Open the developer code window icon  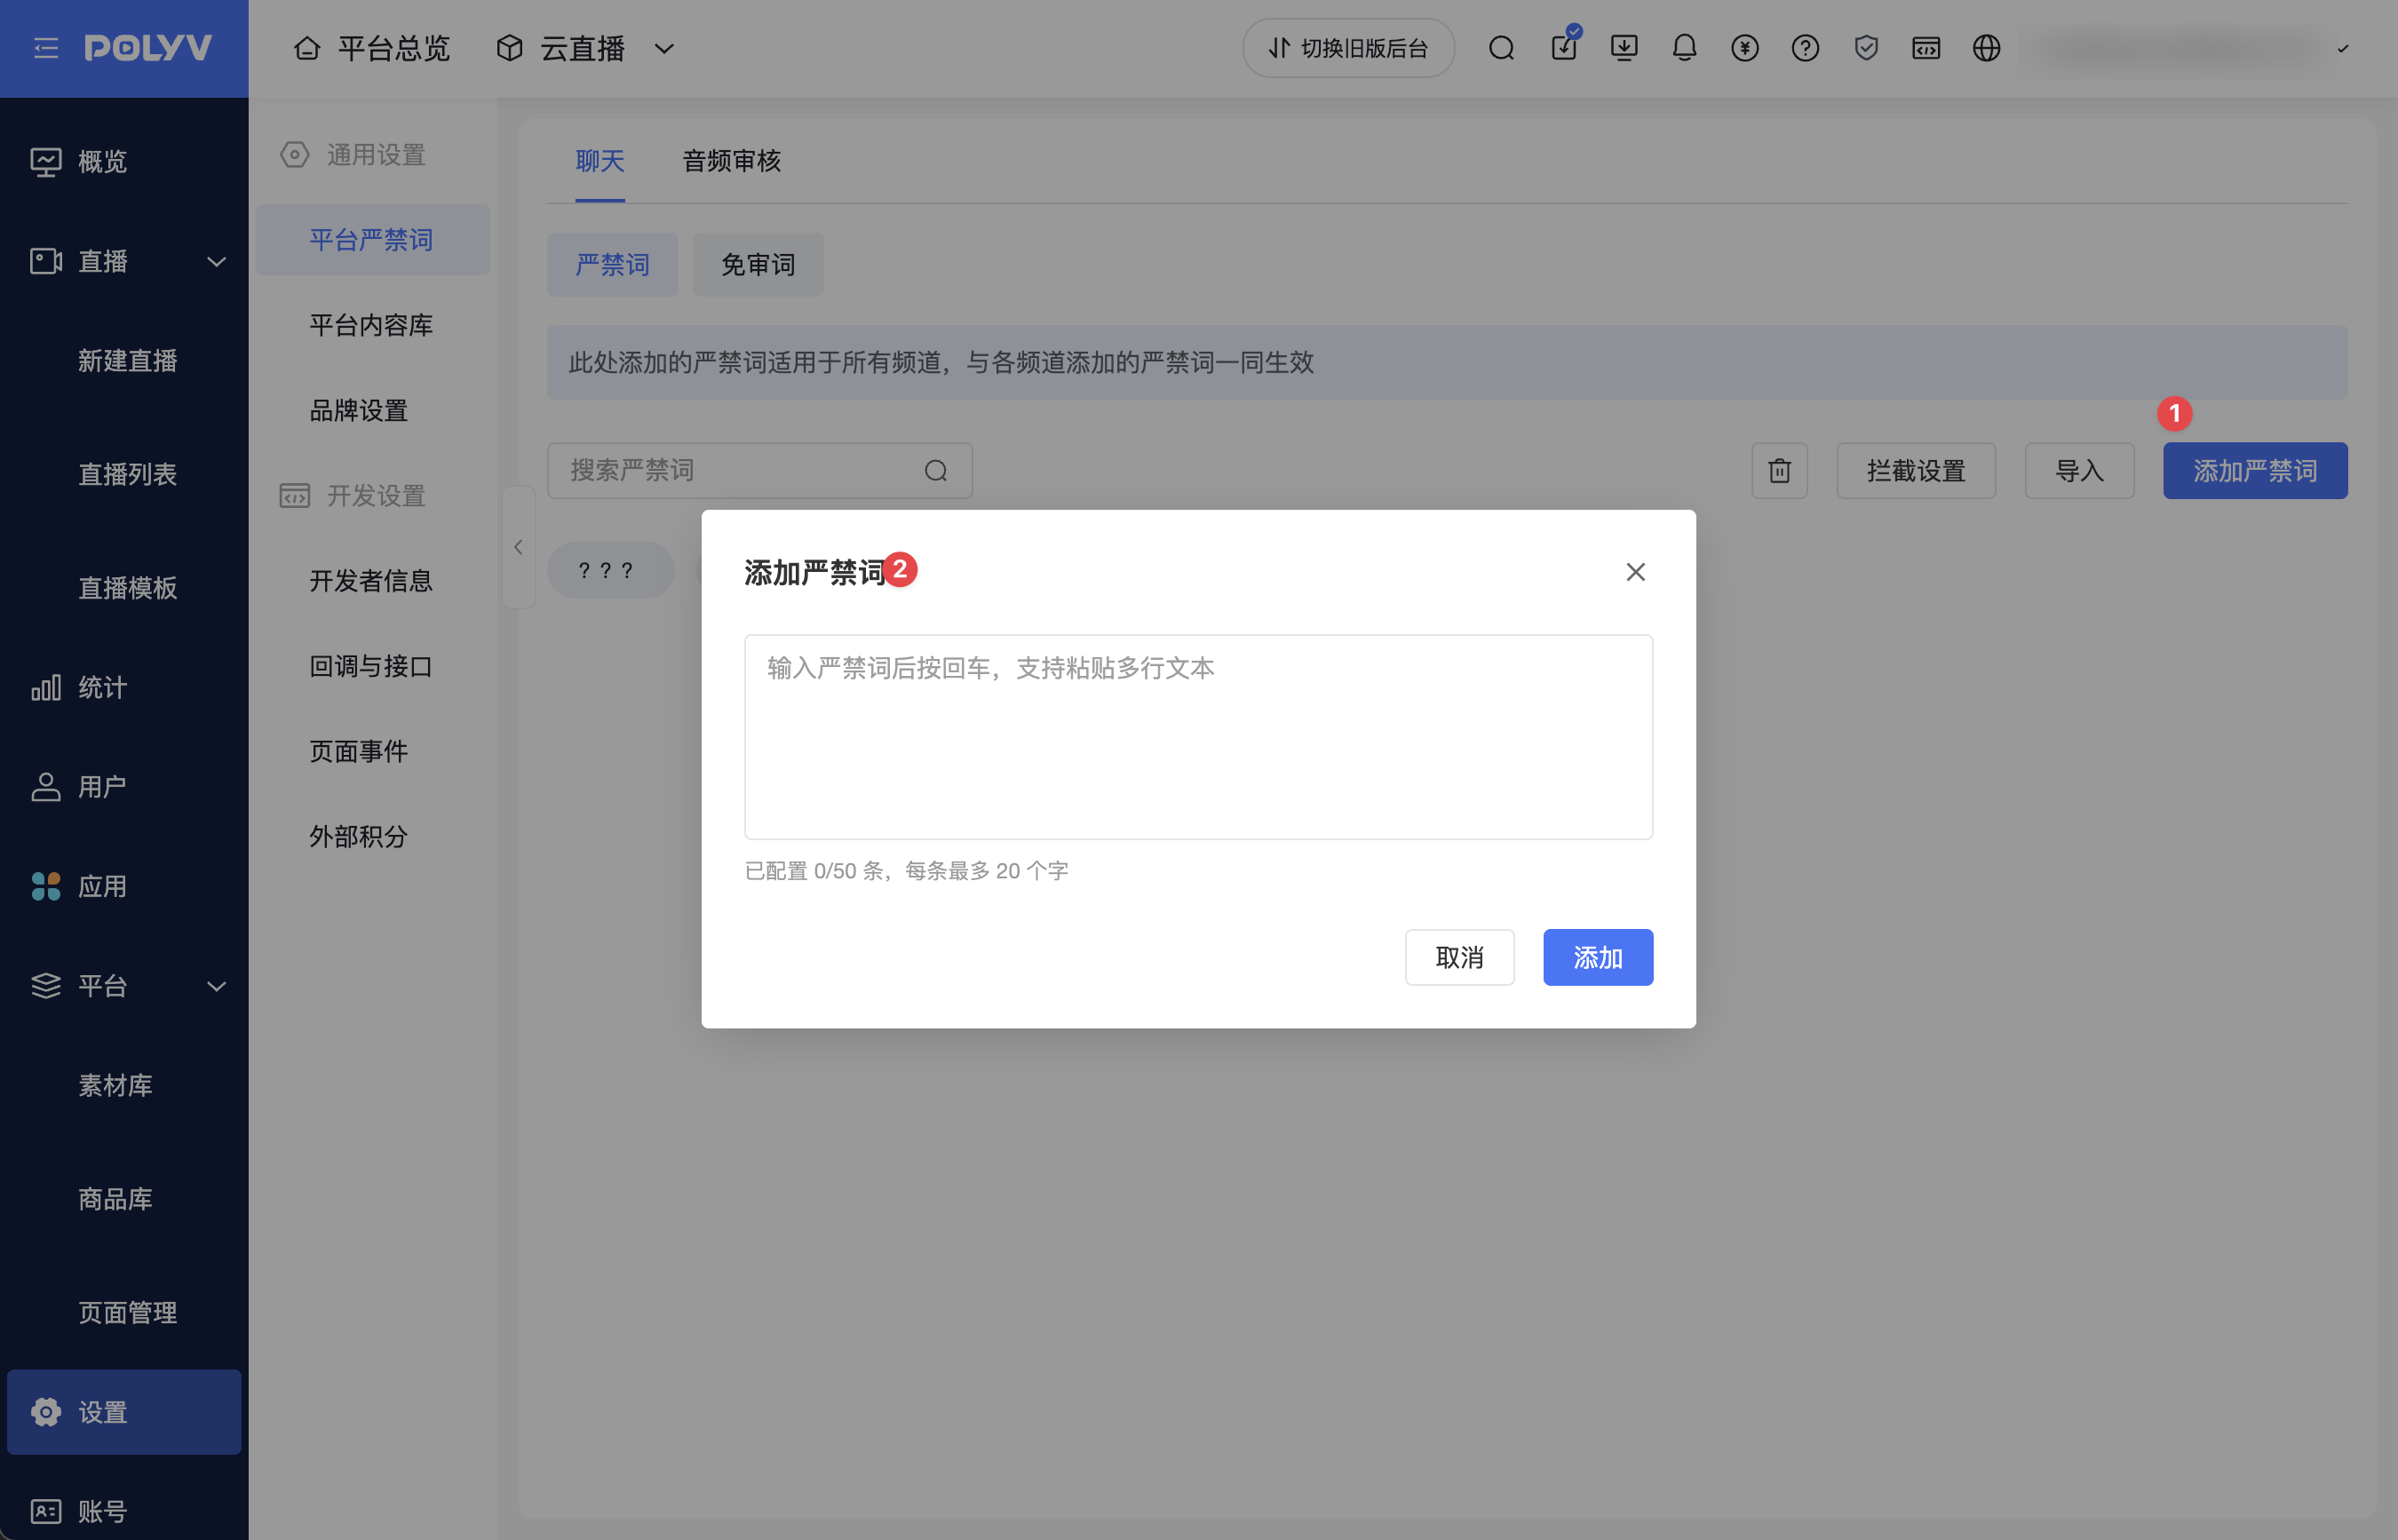click(x=1926, y=48)
